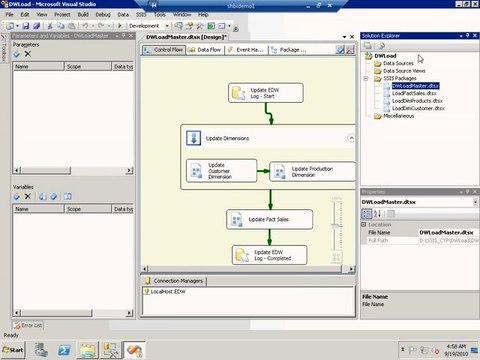This screenshot has width=480, height=360.
Task: Click Update EDW Log - Start task
Action: click(x=266, y=93)
